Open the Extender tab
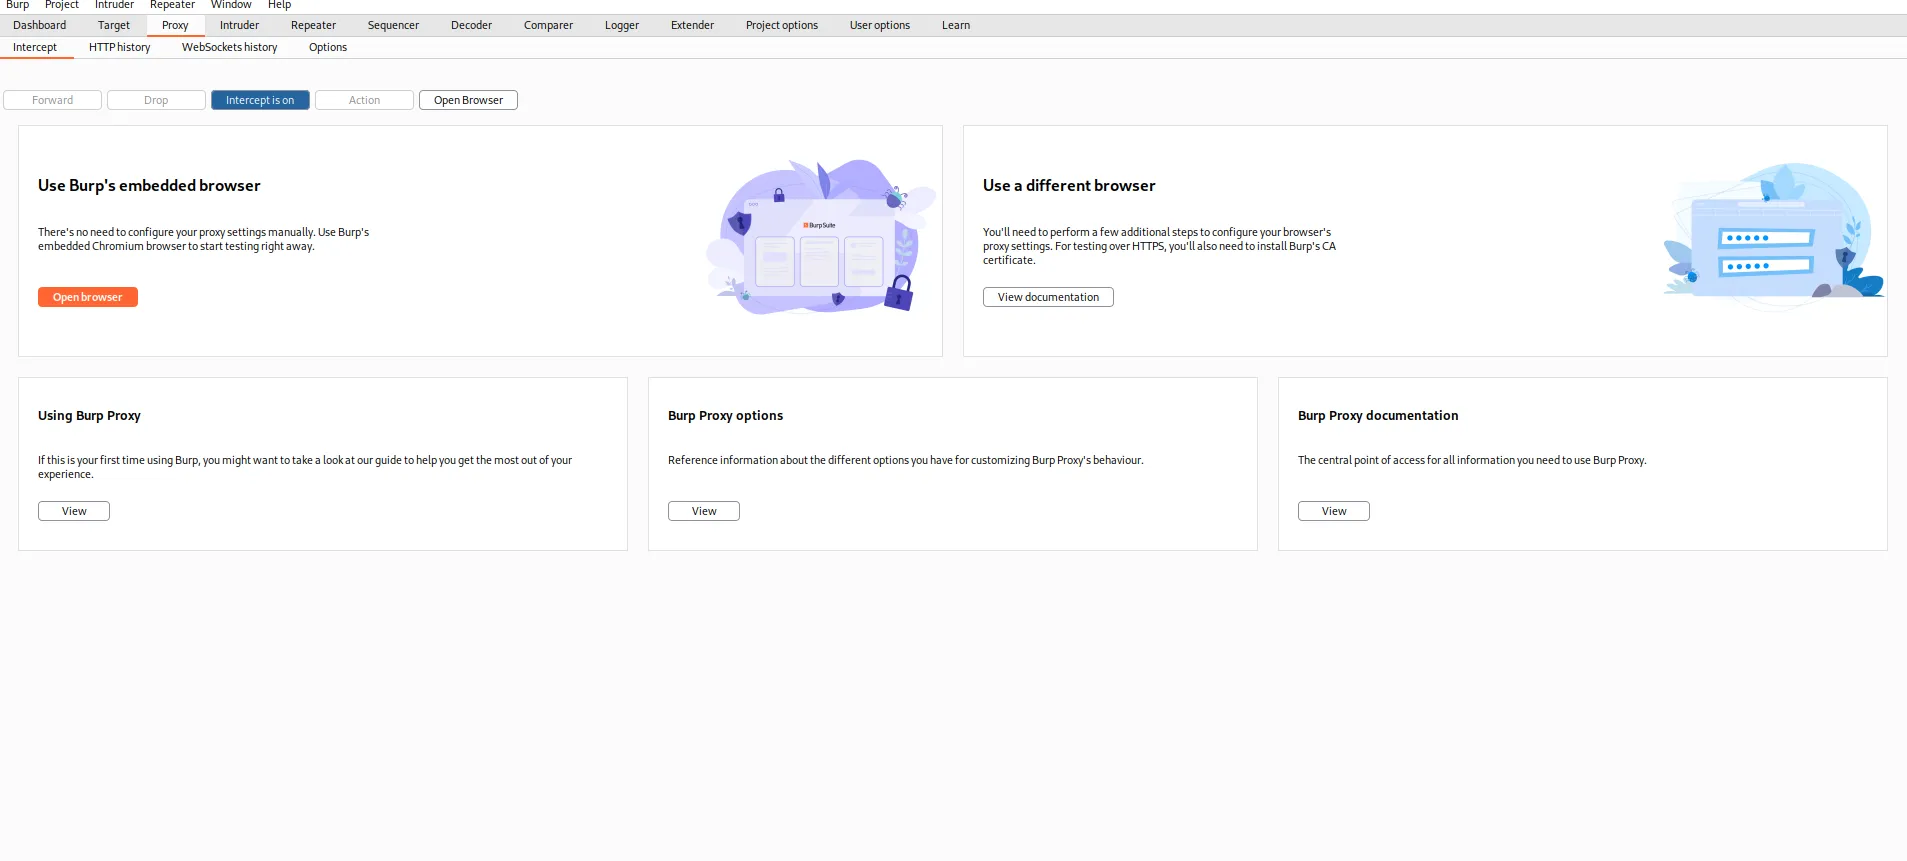This screenshot has height=861, width=1907. coord(692,25)
